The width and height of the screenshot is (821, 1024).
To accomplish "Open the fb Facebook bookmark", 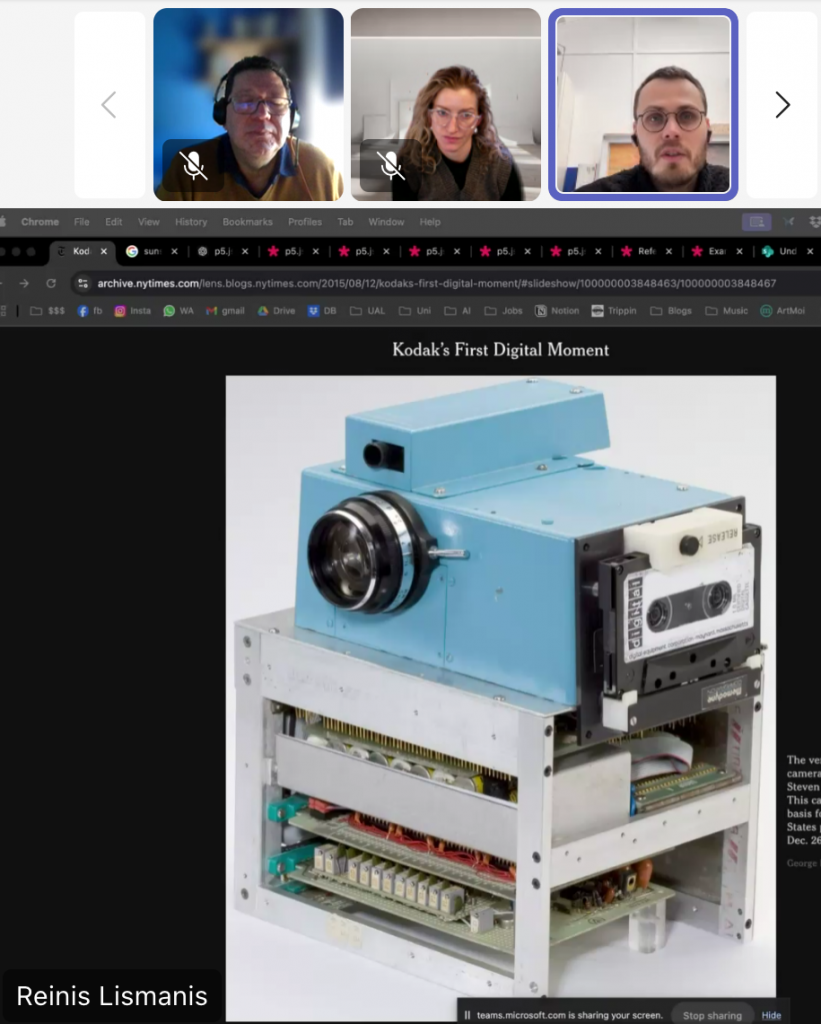I will (x=90, y=311).
